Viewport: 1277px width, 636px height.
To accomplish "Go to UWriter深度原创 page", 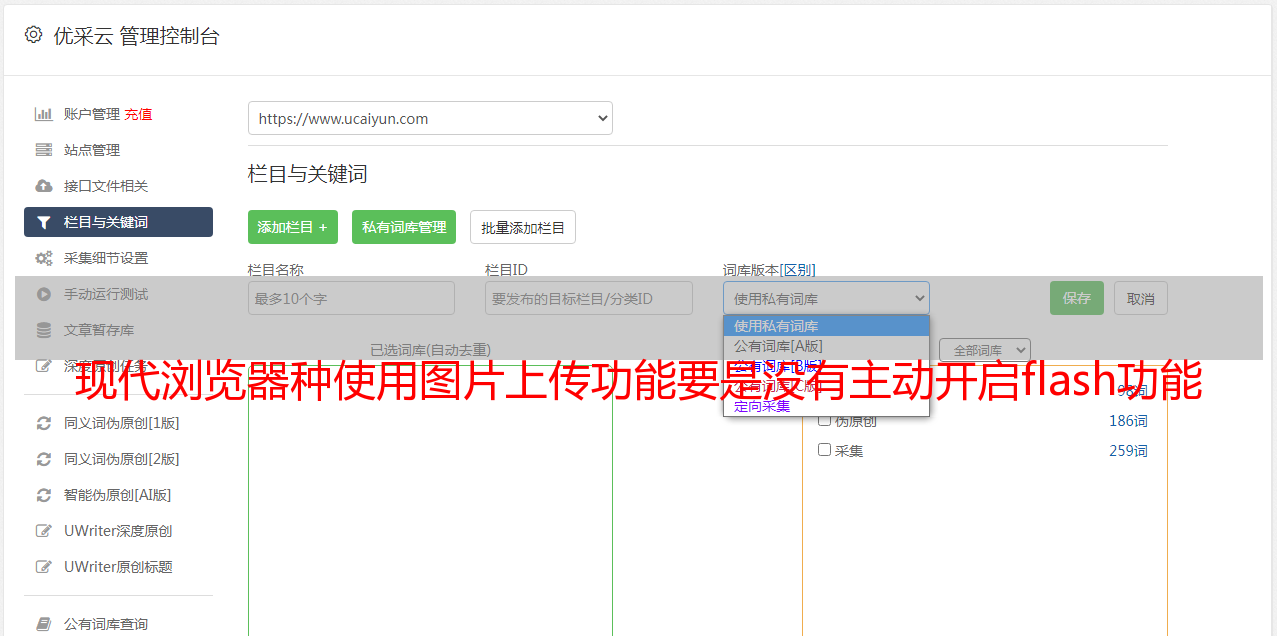I will click(118, 531).
